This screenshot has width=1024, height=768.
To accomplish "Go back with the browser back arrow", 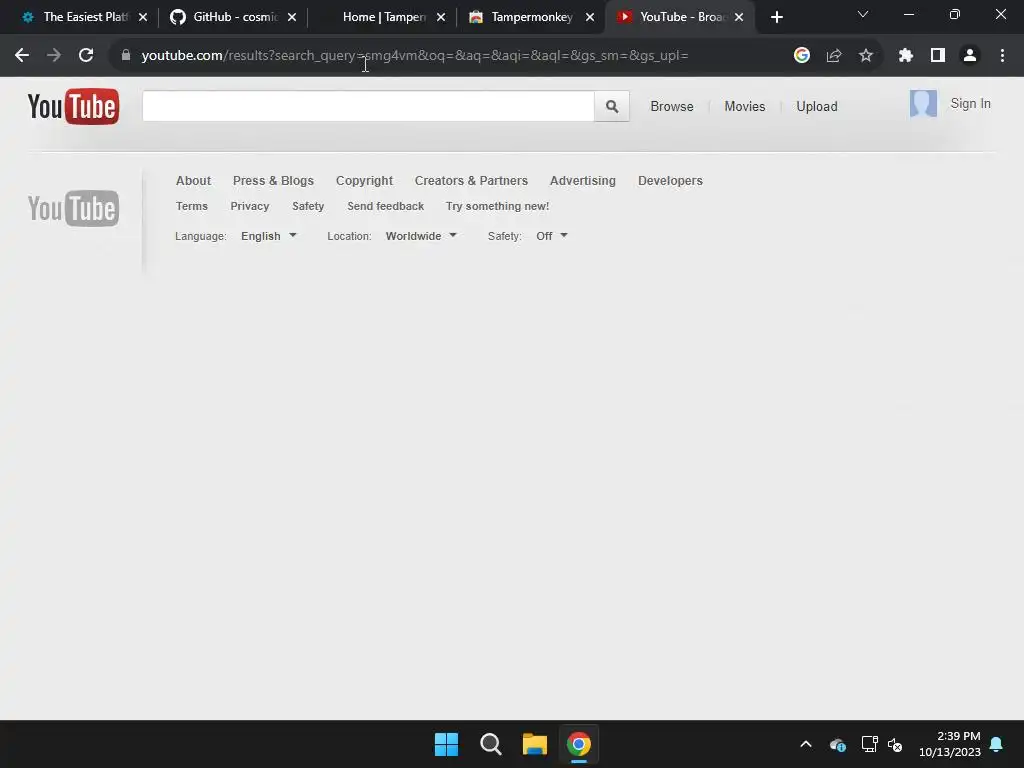I will (x=22, y=56).
